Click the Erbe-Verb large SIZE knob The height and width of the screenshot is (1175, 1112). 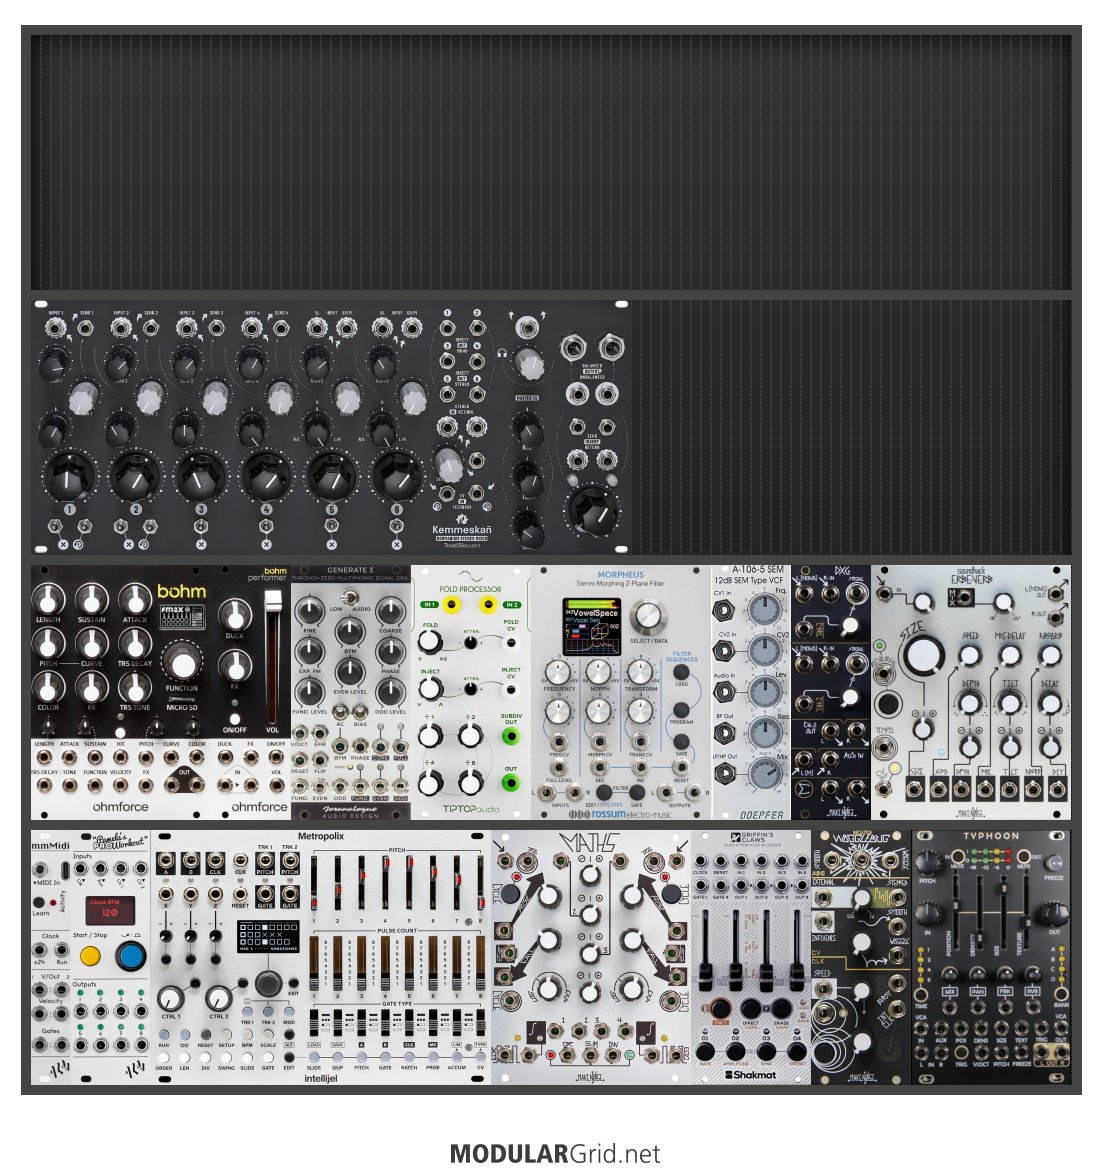(x=923, y=656)
